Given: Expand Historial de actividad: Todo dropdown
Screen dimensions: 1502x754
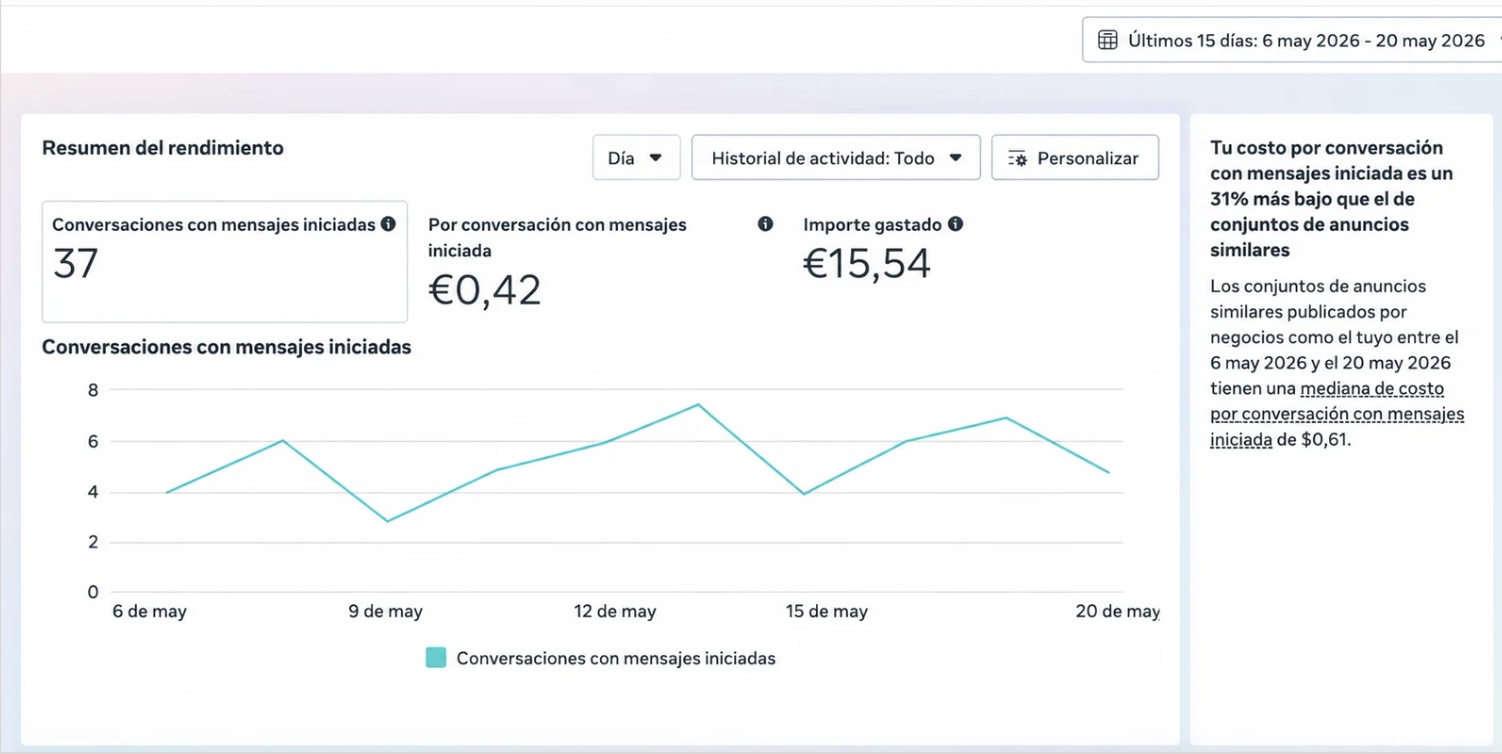Looking at the screenshot, I should 836,158.
